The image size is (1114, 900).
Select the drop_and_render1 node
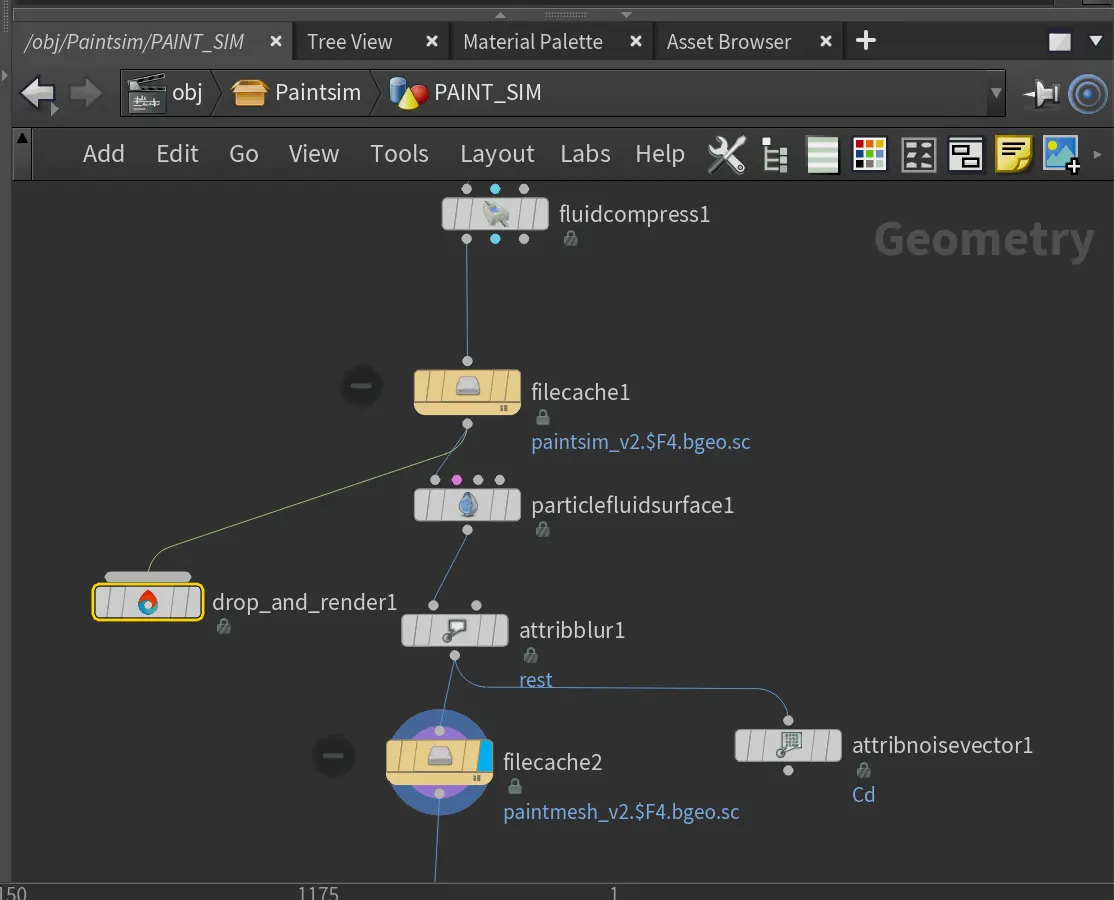147,603
